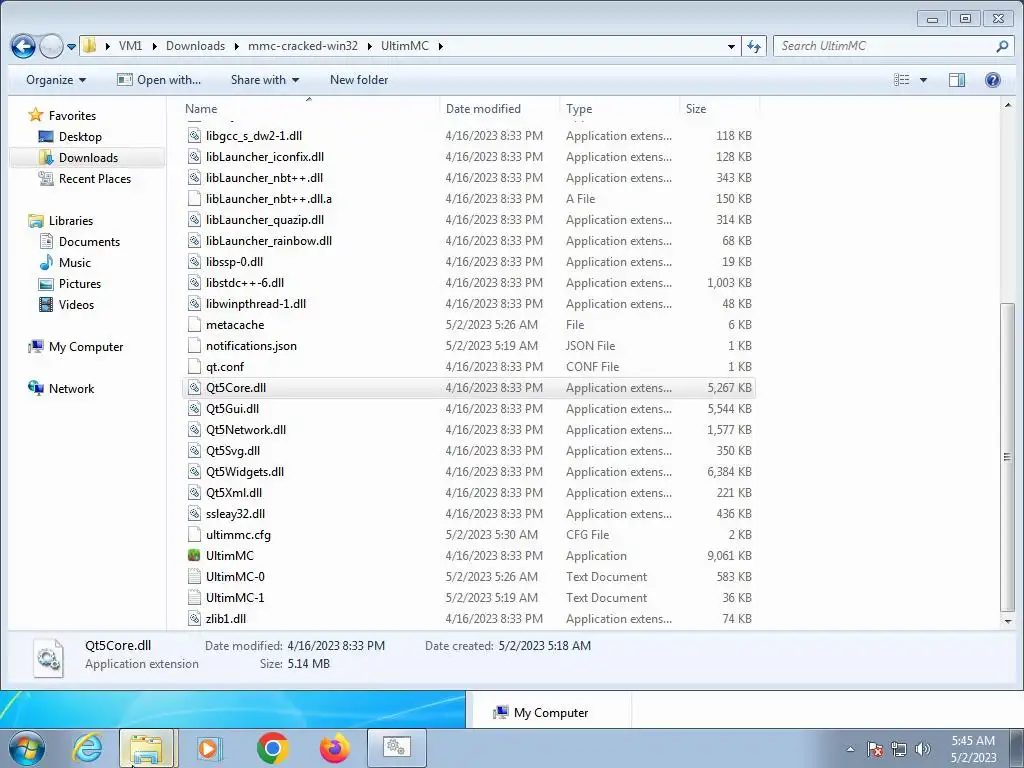Open Help via question mark icon
The image size is (1024, 768).
(x=993, y=80)
